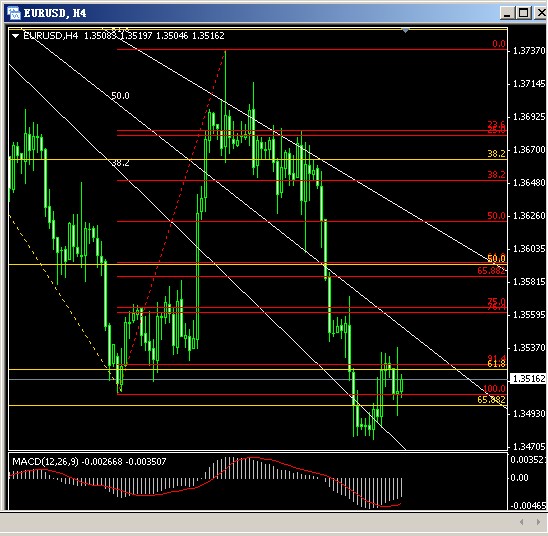Click the 1.37370 price axis label
The image size is (548, 536).
pos(529,51)
